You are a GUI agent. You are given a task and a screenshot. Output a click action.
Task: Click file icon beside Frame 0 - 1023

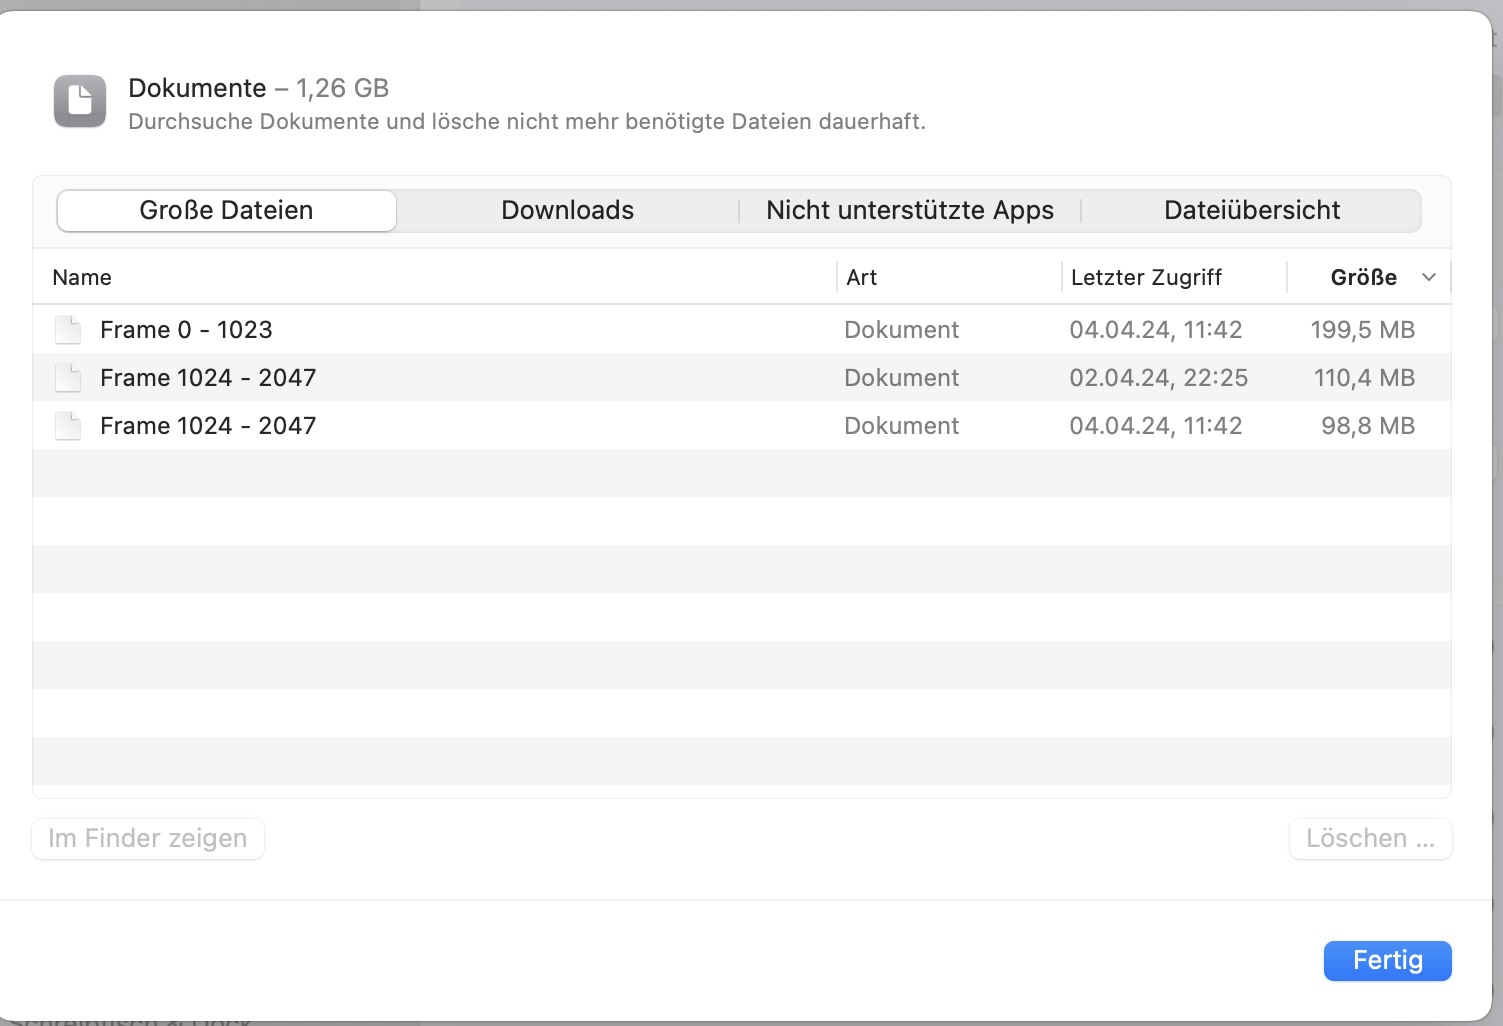[x=68, y=330]
